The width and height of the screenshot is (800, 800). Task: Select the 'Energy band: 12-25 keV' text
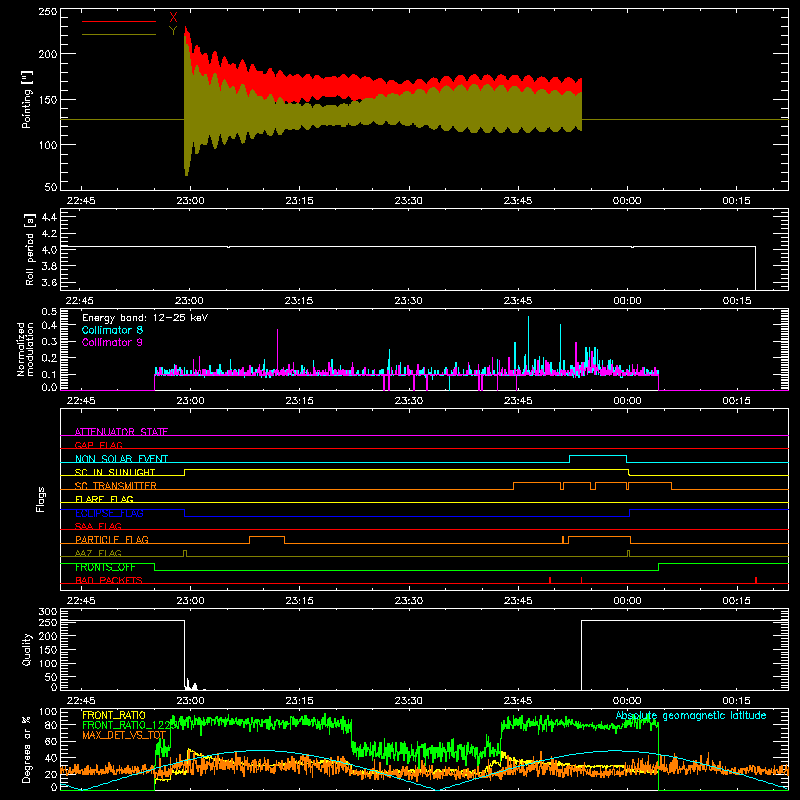pyautogui.click(x=145, y=318)
